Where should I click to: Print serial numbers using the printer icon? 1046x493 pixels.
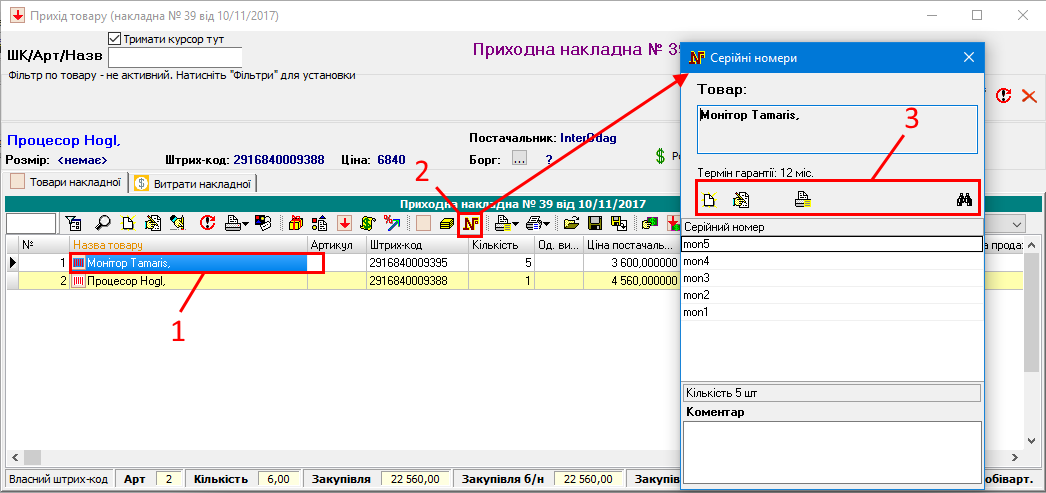tap(803, 199)
